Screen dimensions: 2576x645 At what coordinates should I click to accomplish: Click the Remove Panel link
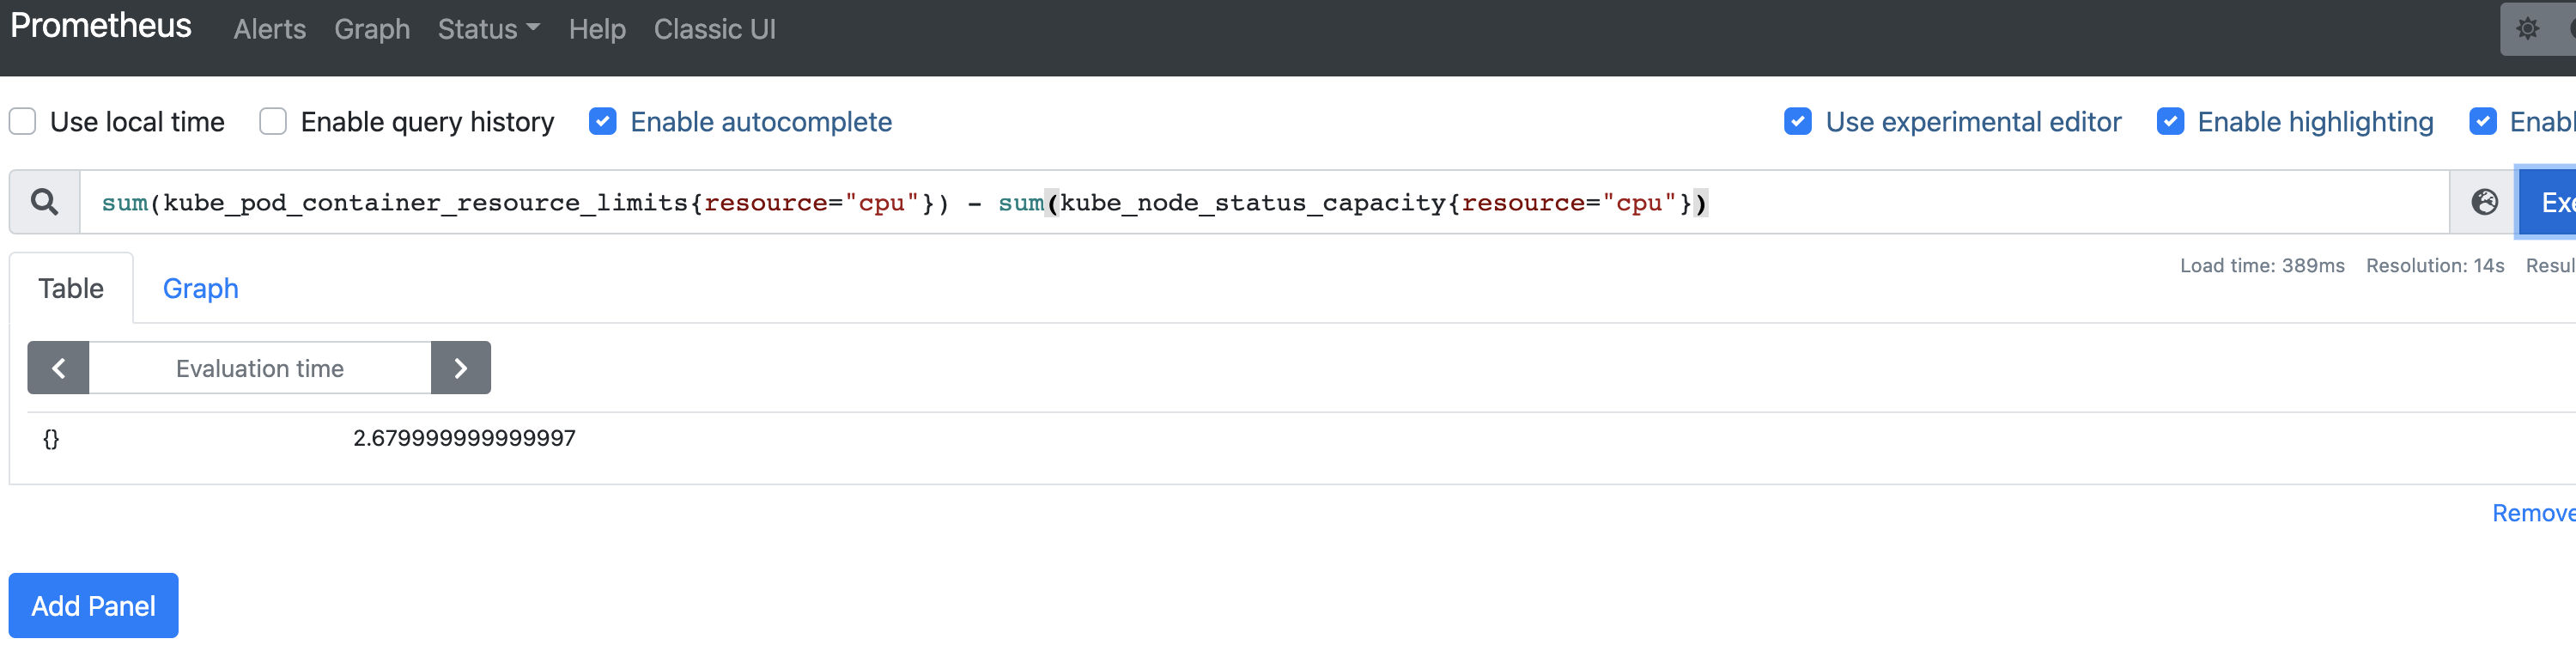(x=2534, y=513)
